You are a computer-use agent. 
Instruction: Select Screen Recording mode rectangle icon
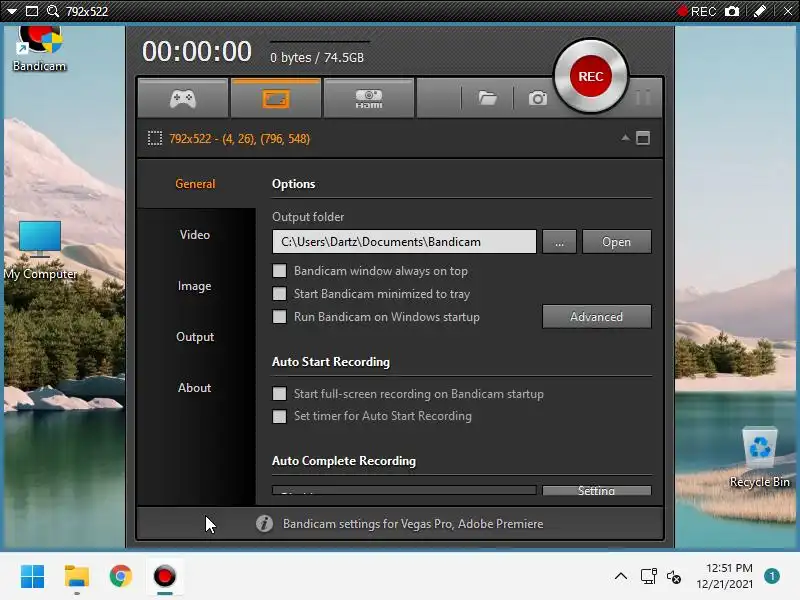coord(276,98)
